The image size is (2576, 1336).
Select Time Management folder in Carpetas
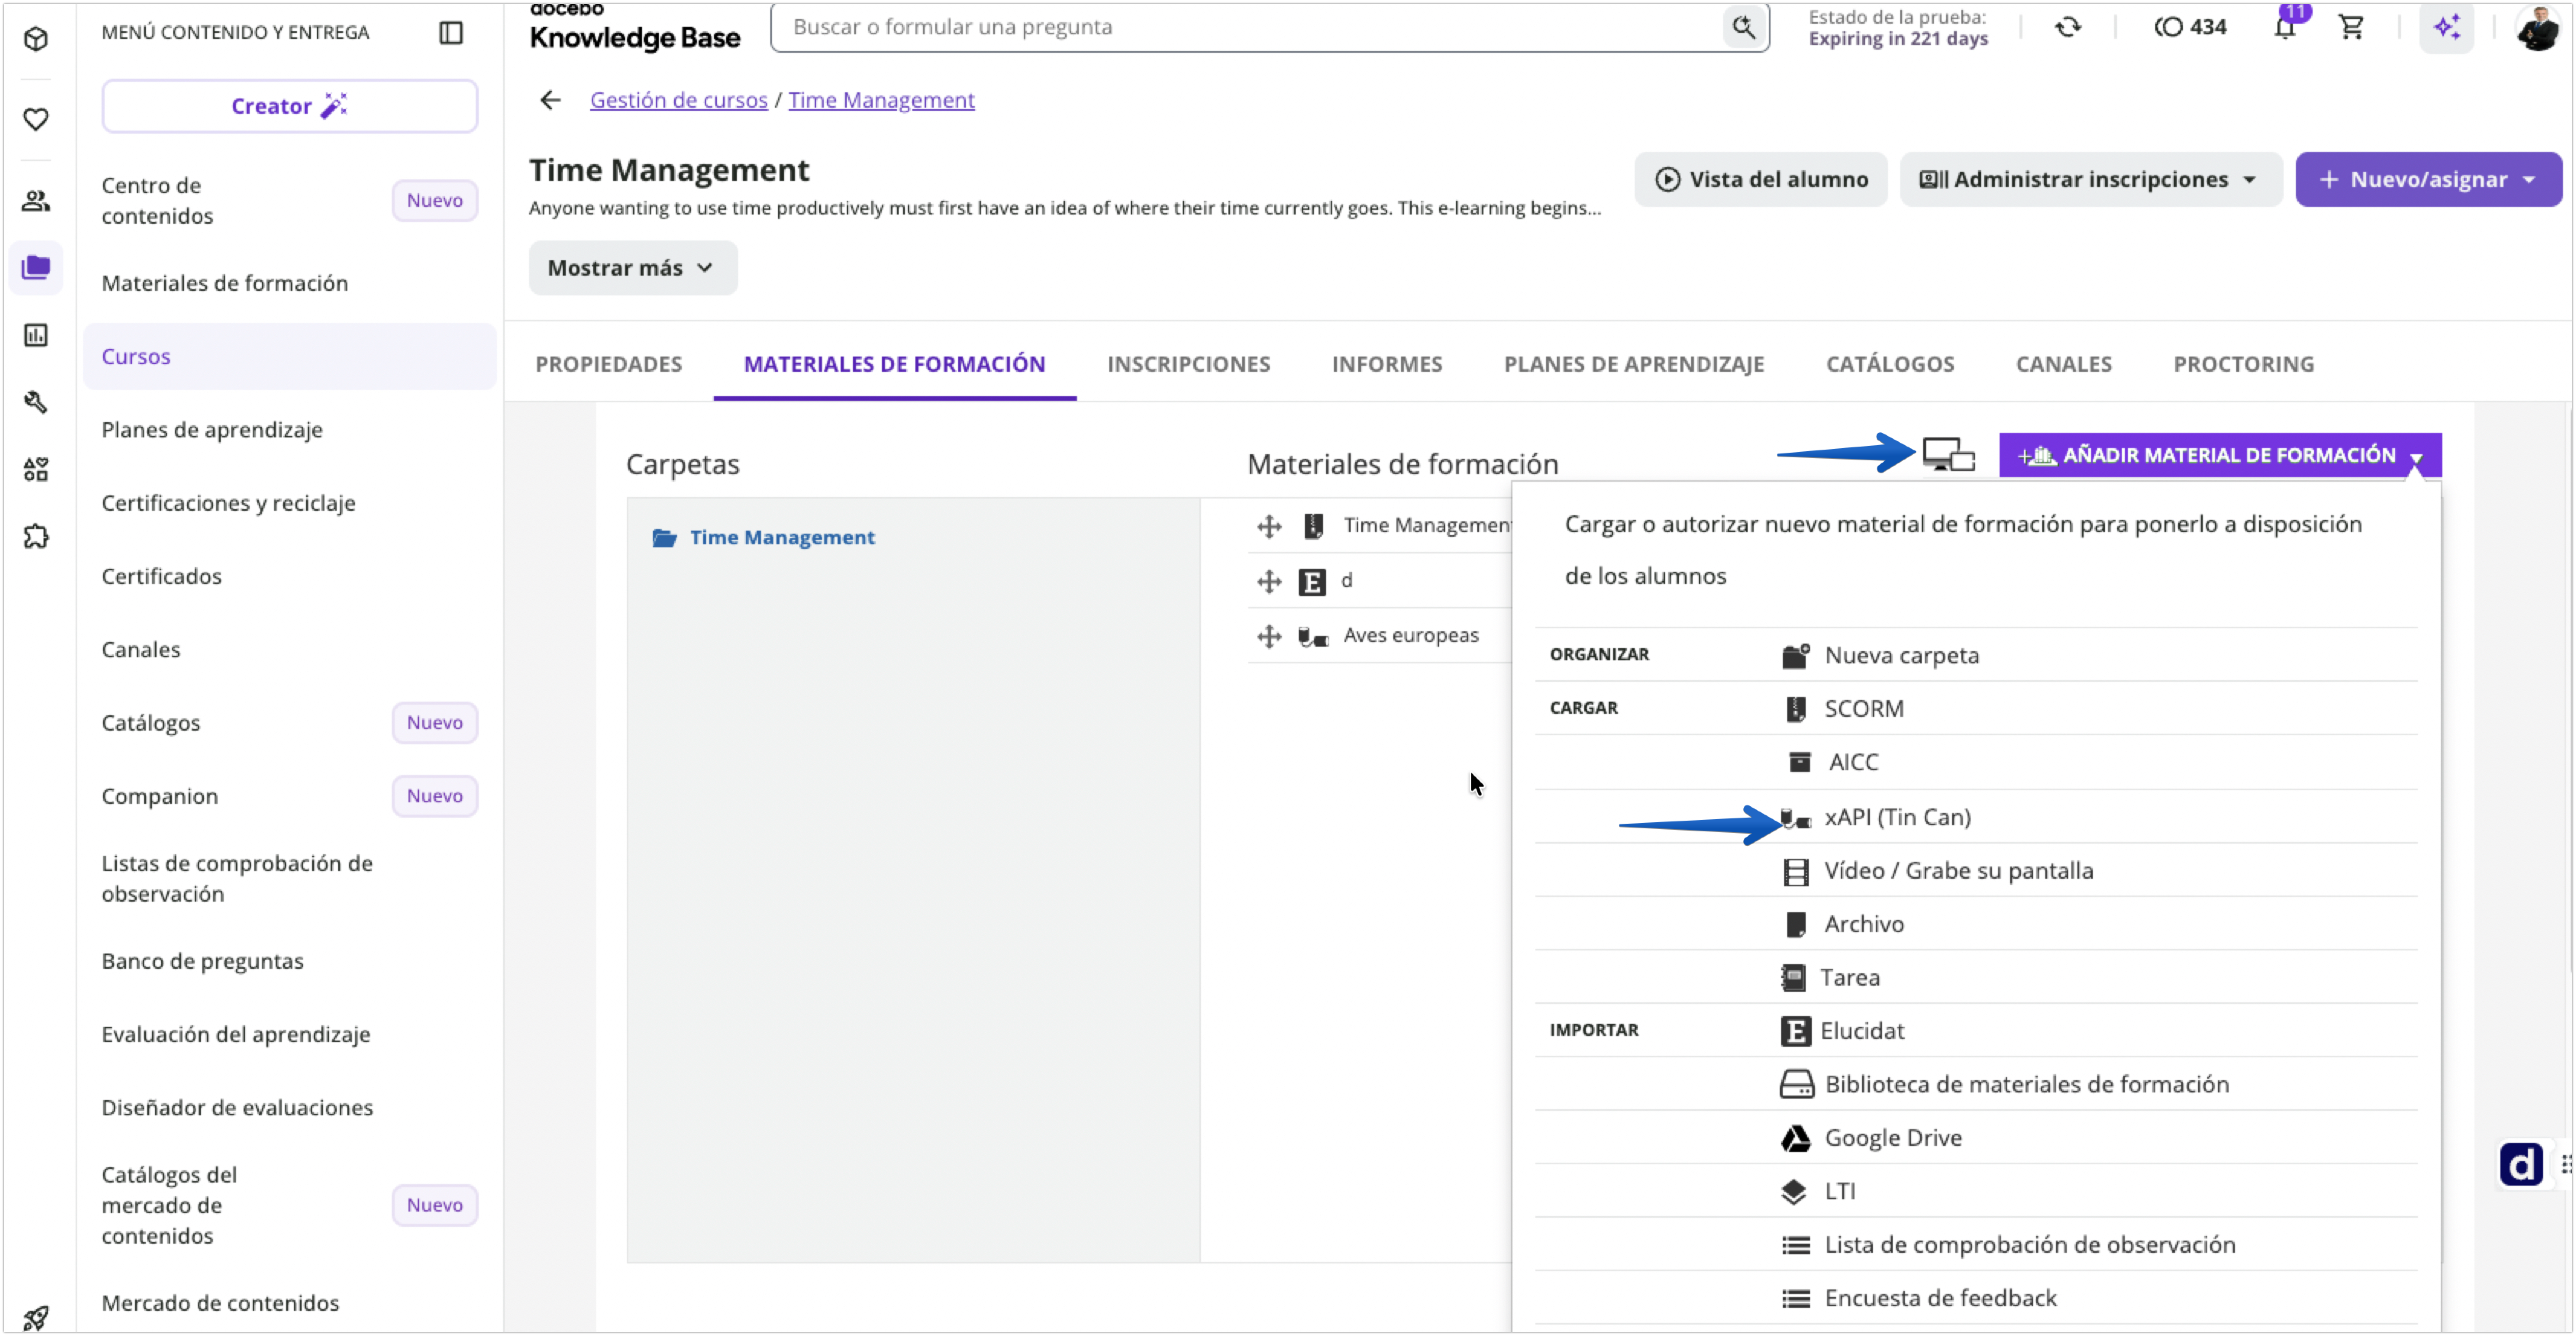click(763, 538)
